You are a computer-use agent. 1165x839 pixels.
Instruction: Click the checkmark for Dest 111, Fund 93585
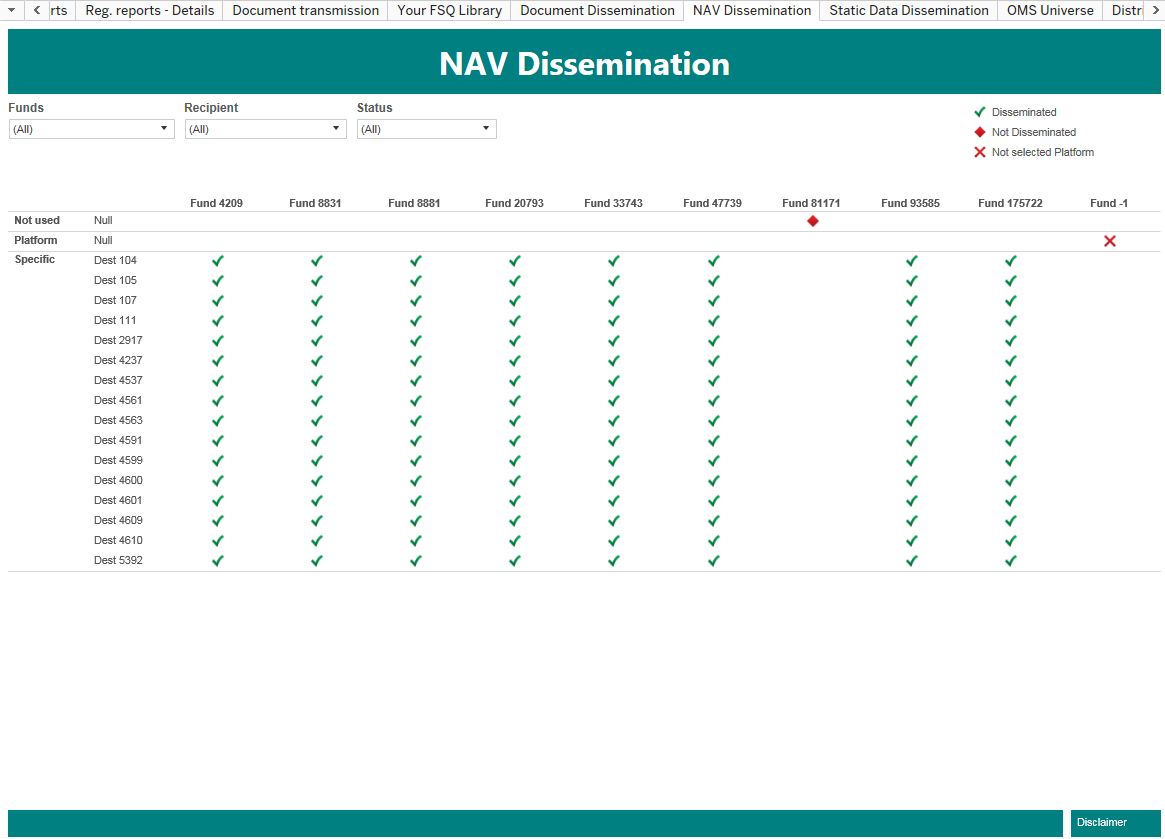click(x=911, y=321)
